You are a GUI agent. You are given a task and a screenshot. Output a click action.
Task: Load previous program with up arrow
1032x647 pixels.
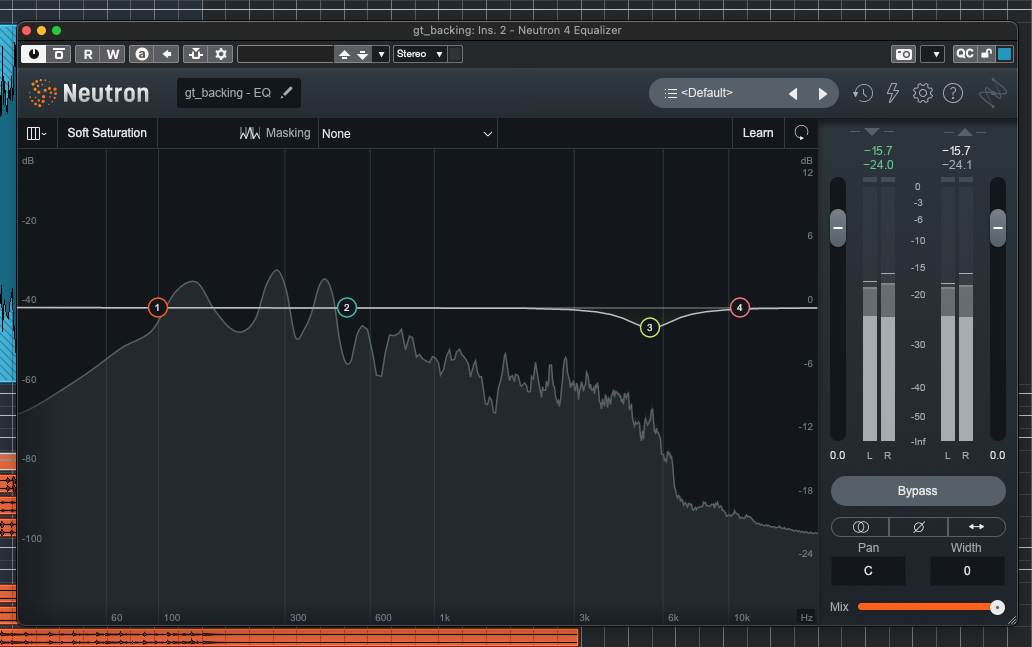[x=344, y=55]
